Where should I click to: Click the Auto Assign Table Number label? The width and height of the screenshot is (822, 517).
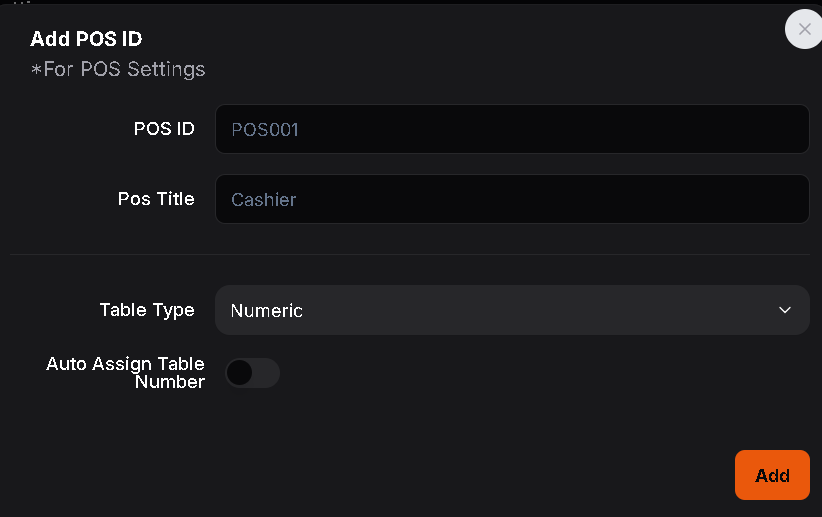point(125,372)
